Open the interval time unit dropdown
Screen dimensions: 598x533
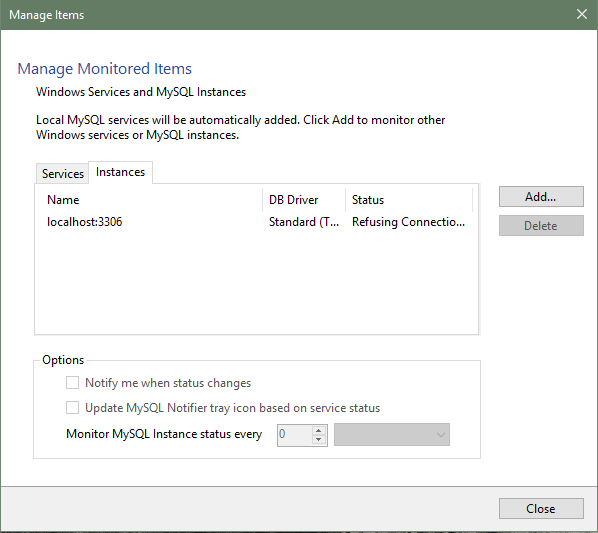pyautogui.click(x=392, y=434)
